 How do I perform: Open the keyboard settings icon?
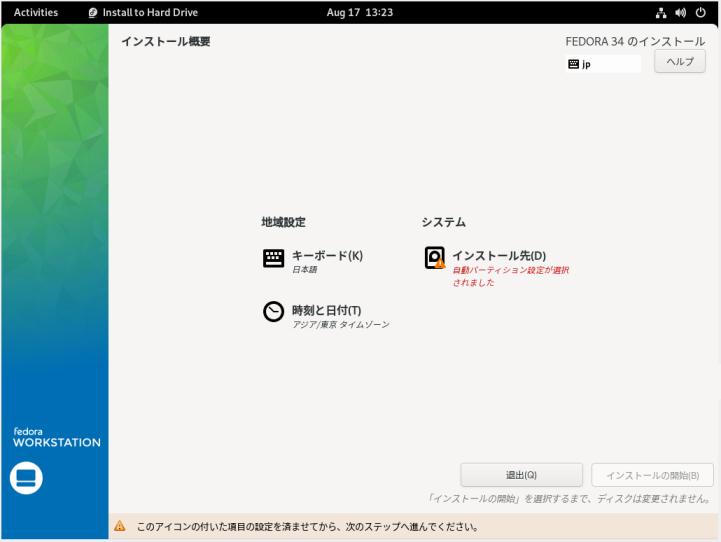click(x=273, y=258)
